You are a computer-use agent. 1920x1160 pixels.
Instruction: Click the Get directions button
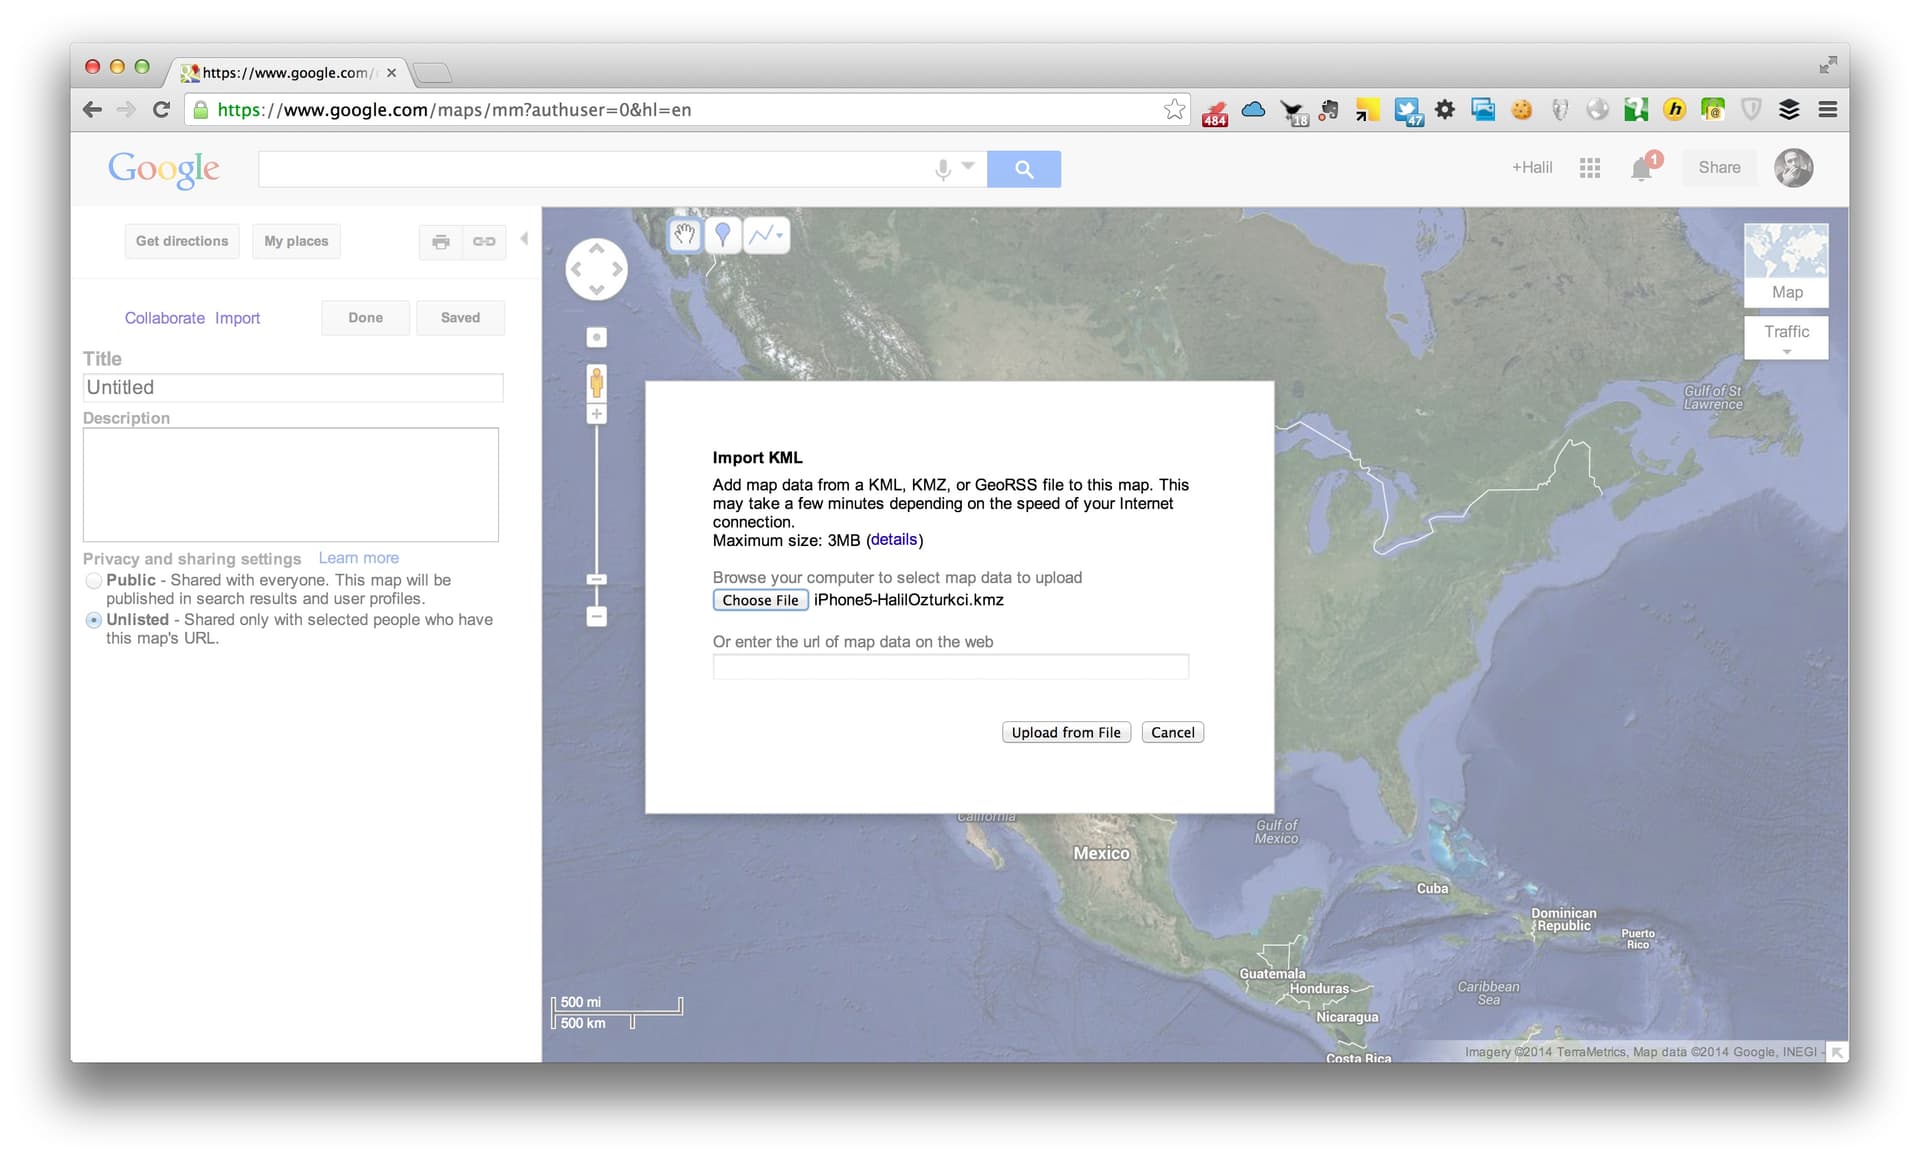182,242
